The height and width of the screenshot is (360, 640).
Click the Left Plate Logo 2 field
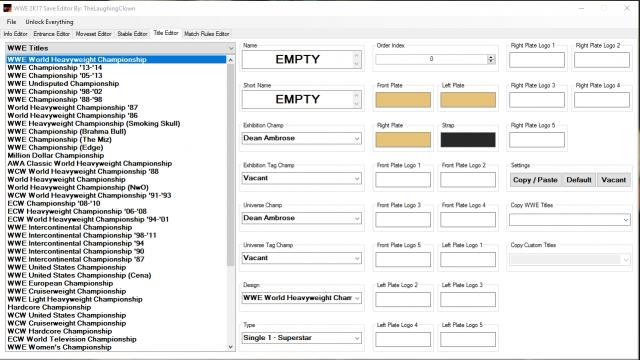(x=403, y=300)
